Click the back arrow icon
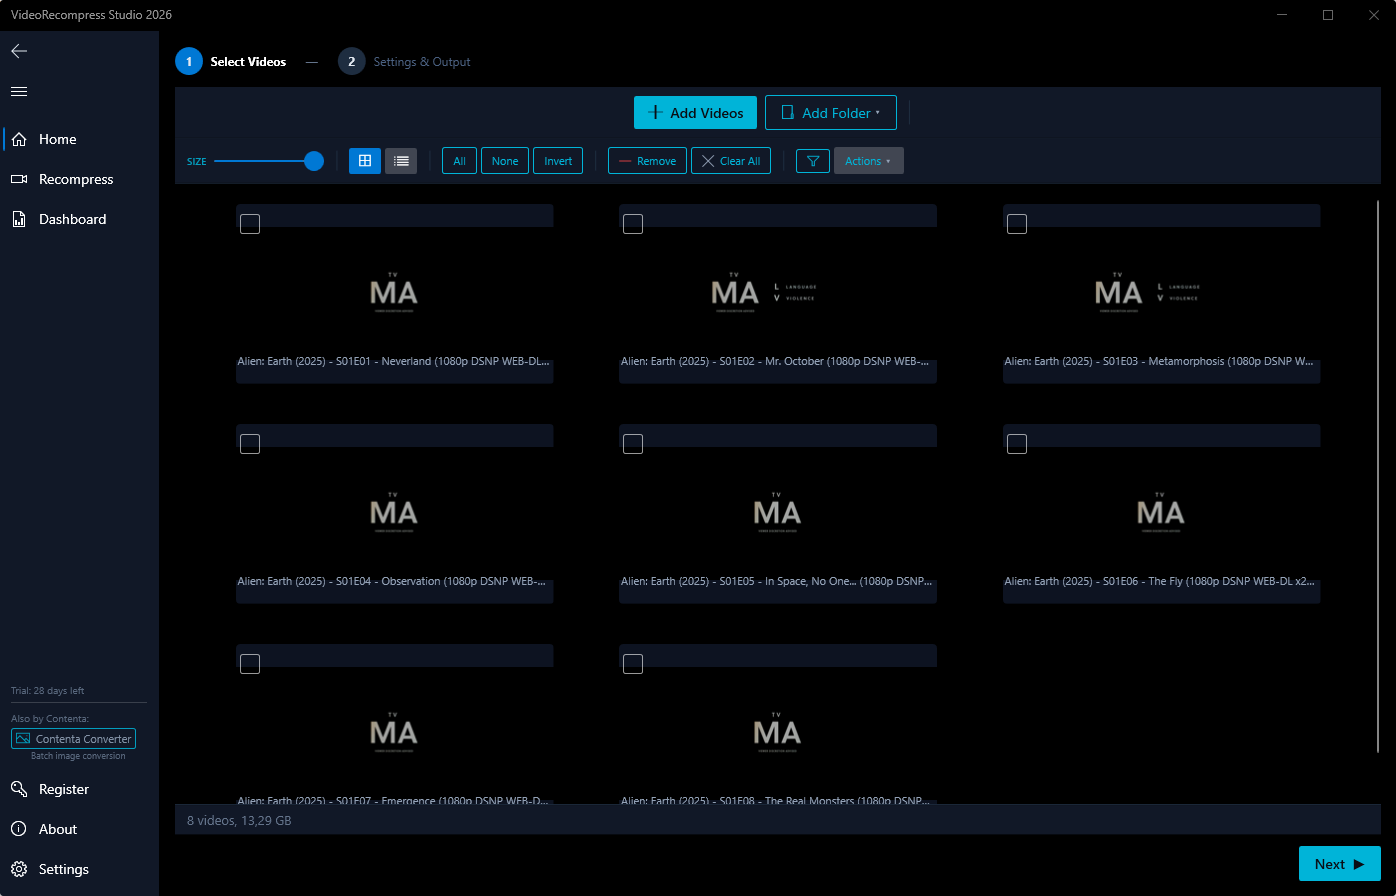 click(x=19, y=51)
